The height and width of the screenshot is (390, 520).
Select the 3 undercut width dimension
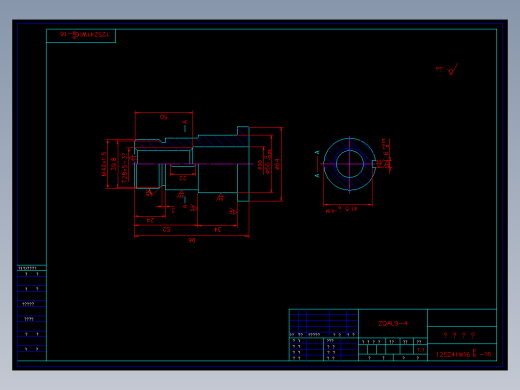(x=173, y=210)
